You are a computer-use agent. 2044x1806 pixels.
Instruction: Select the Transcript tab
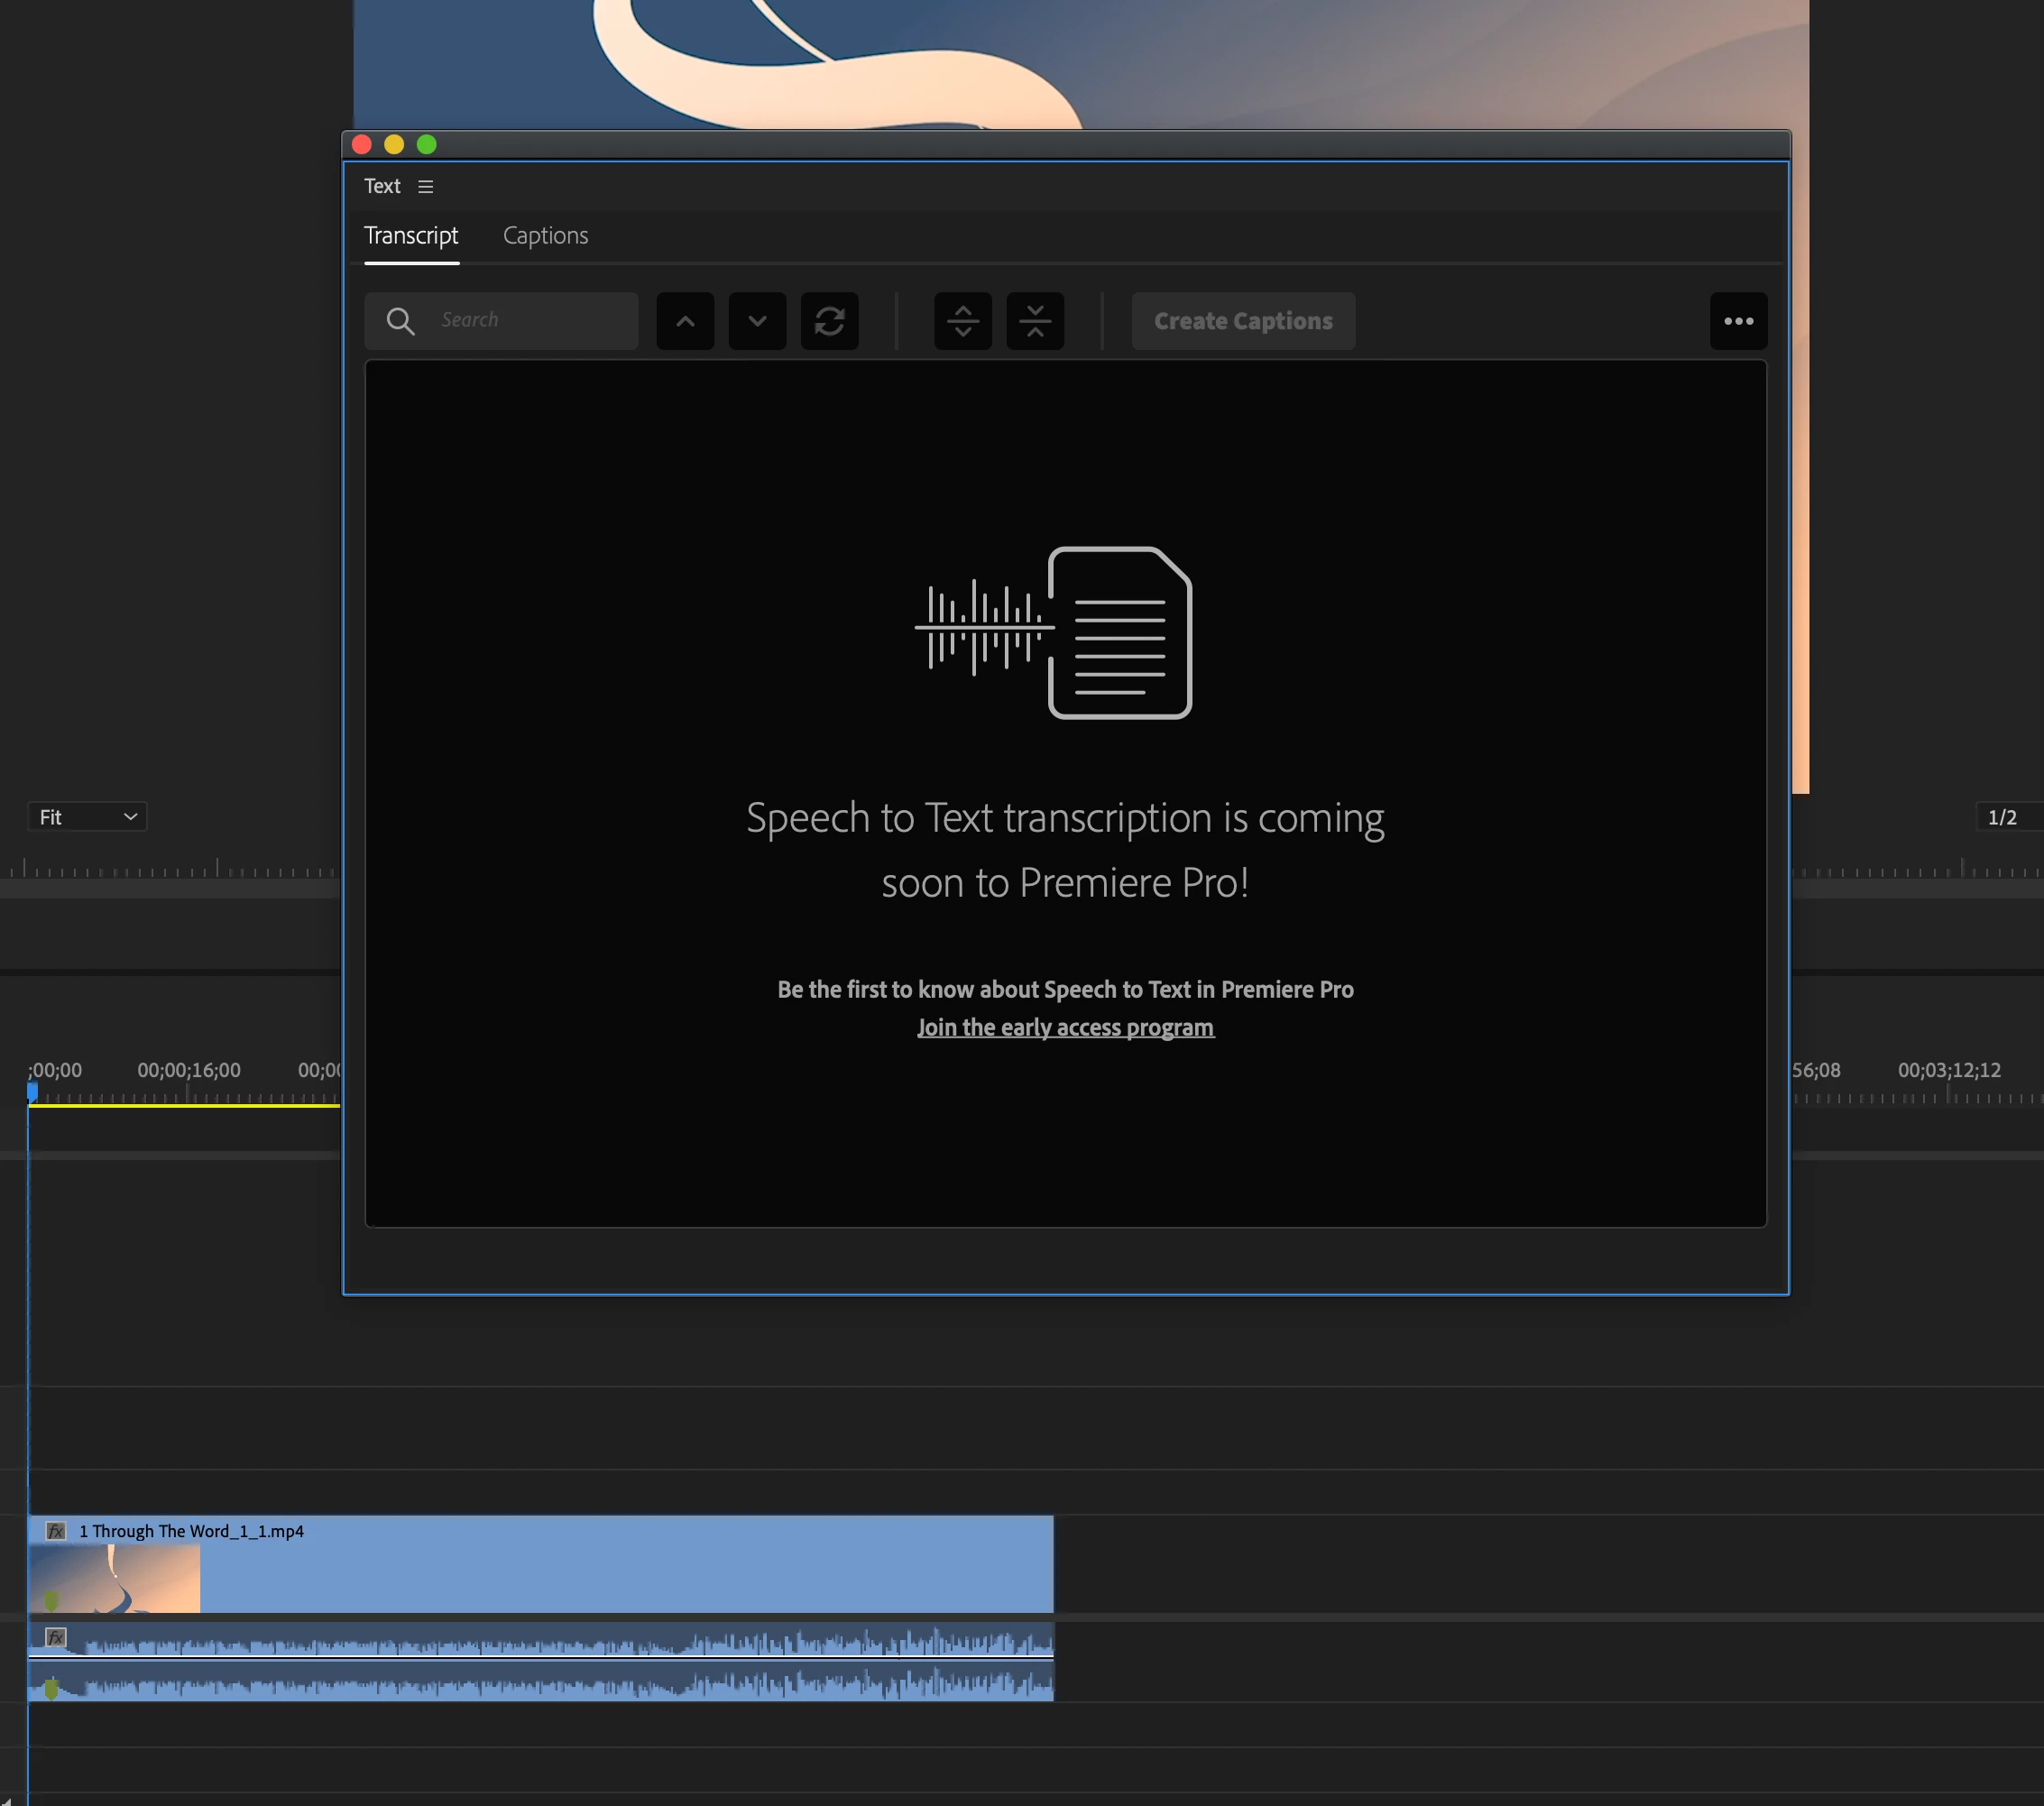coord(411,236)
